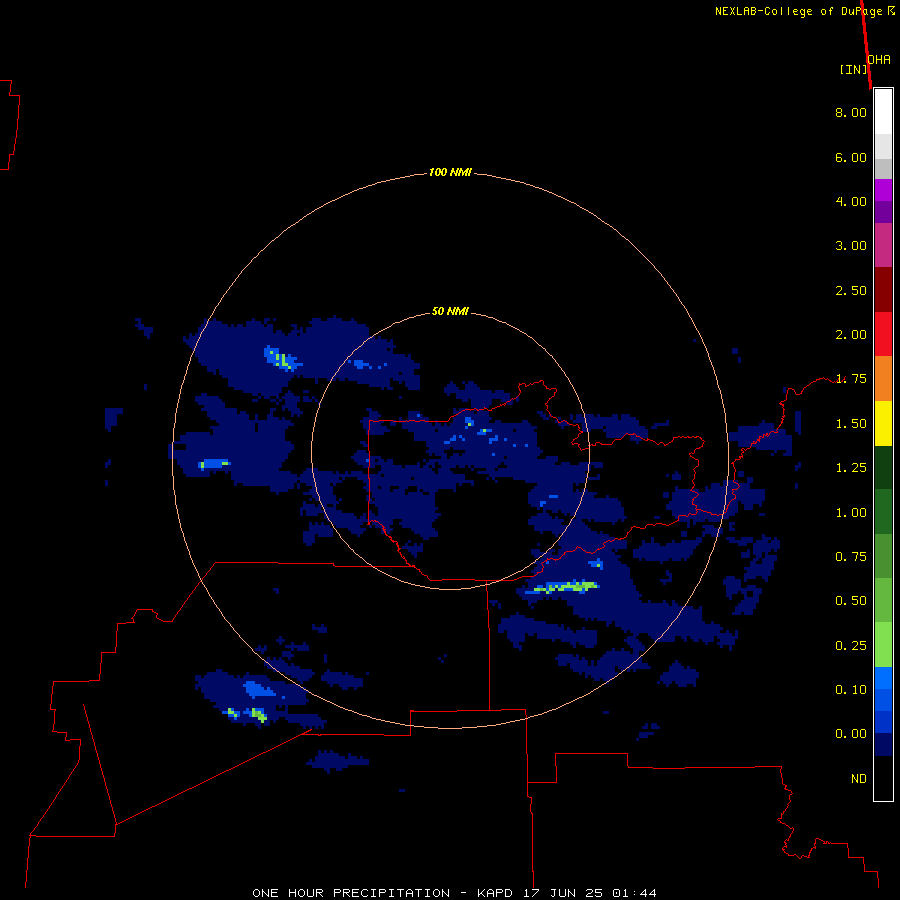Screen dimensions: 900x900
Task: Click the 0.10 legend value
Action: 851,690
